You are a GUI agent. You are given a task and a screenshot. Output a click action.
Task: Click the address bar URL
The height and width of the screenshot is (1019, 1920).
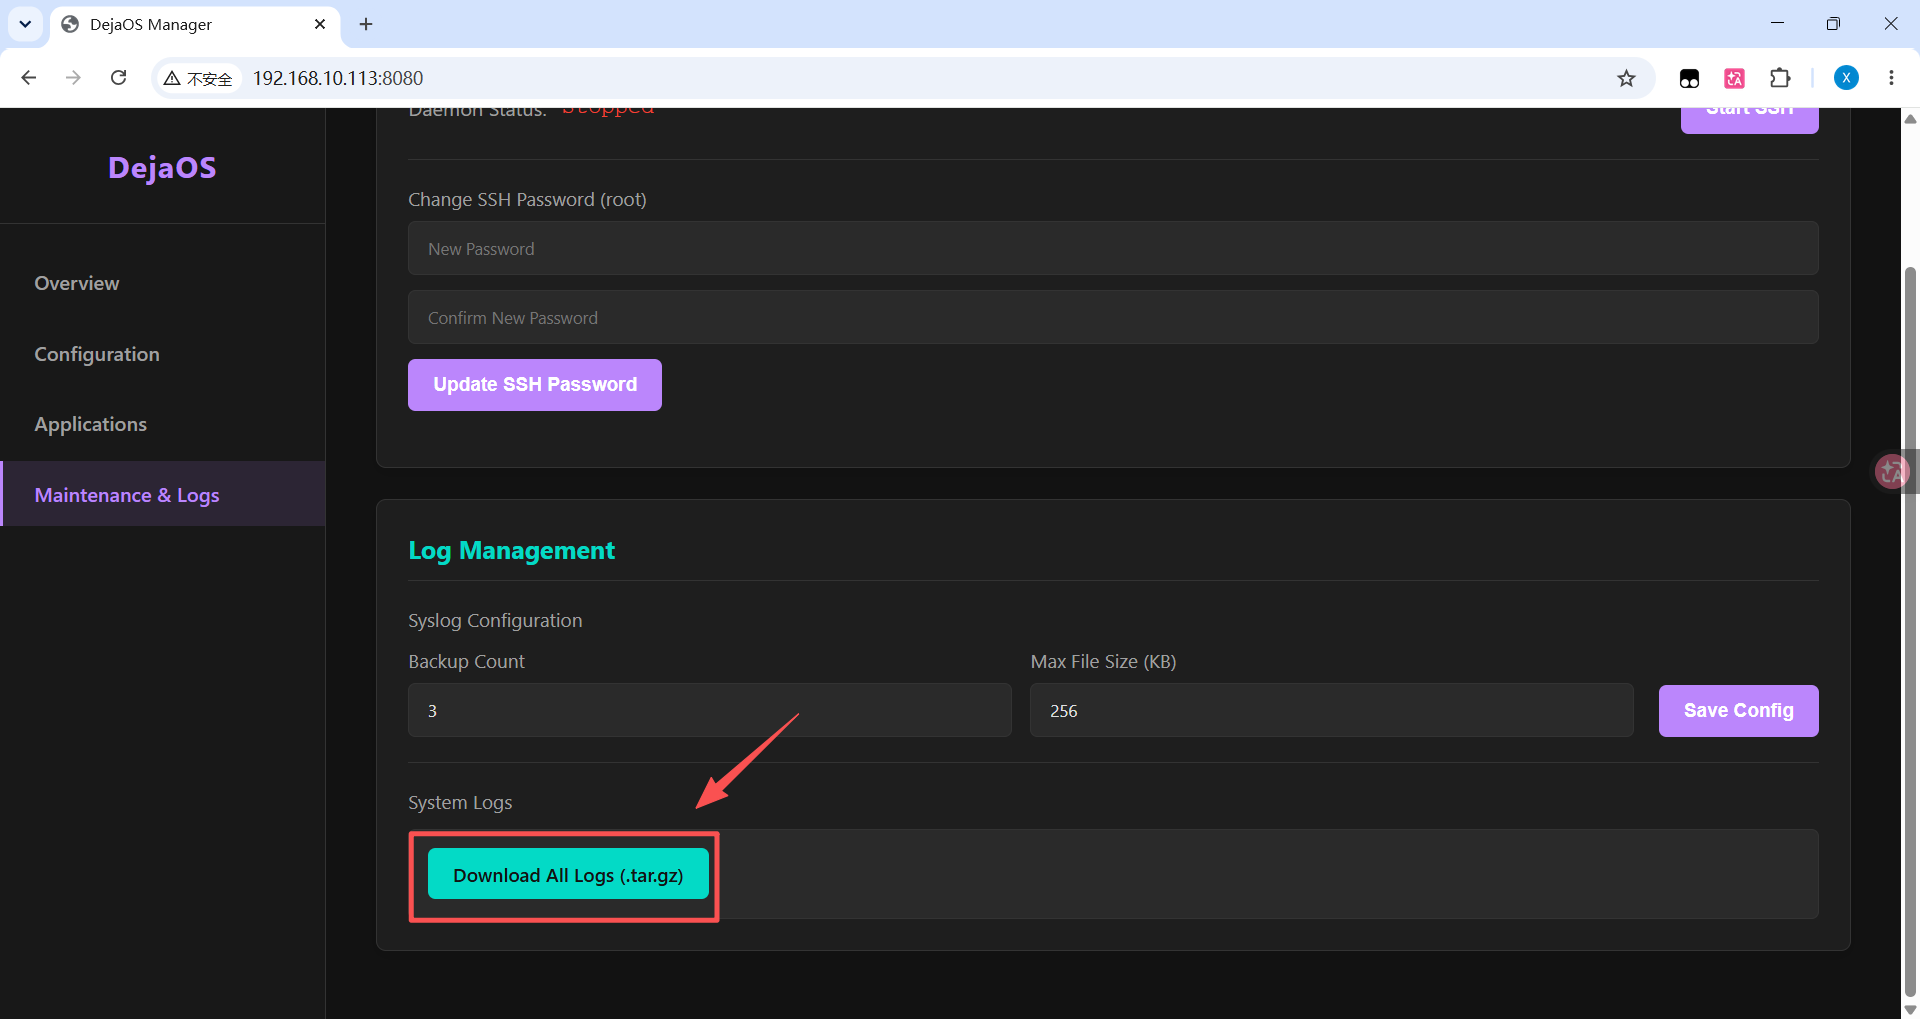tap(338, 78)
